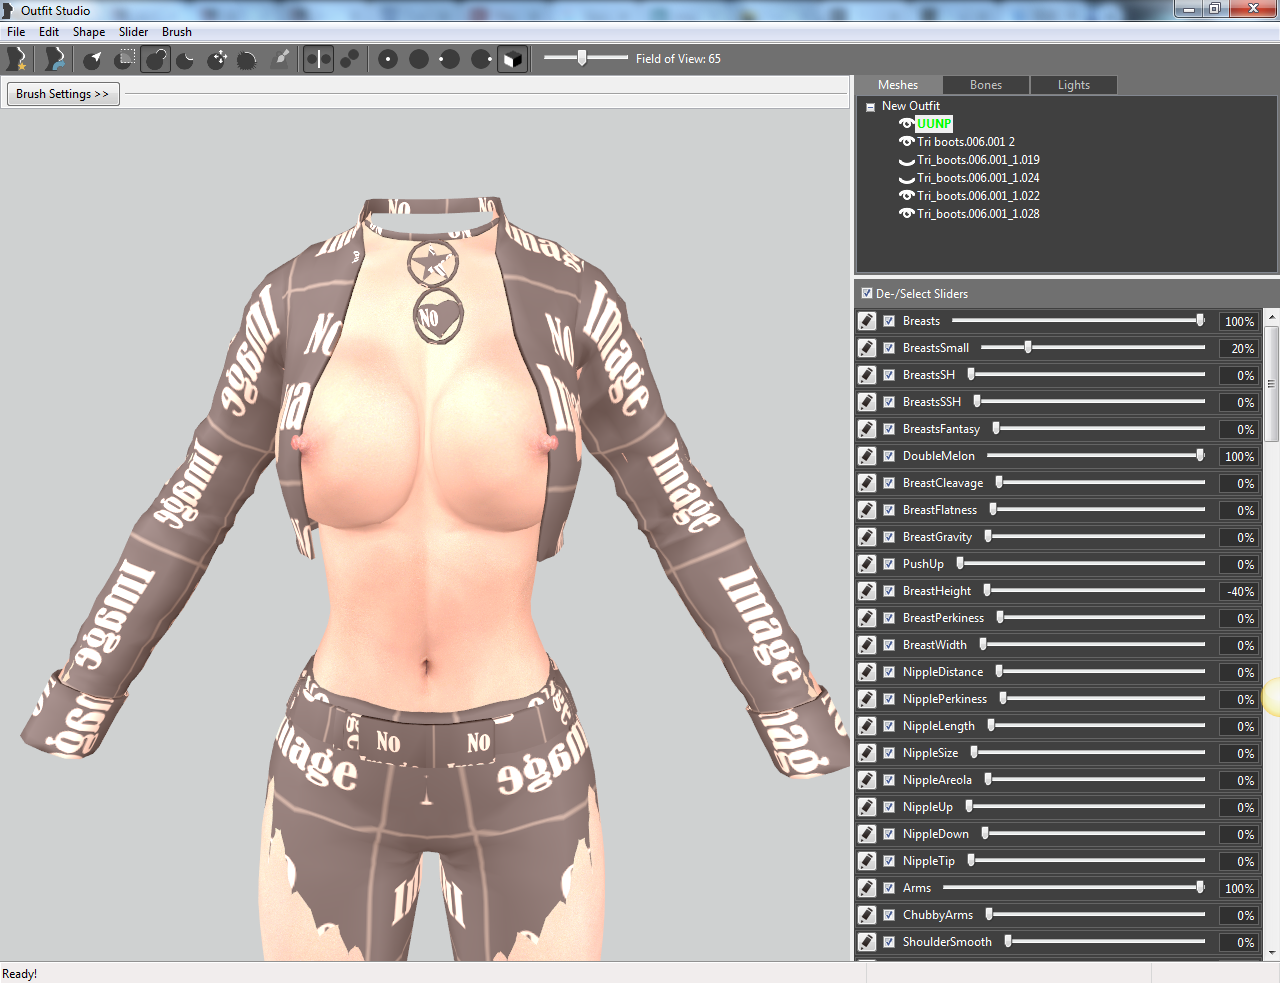Open the File menu
The height and width of the screenshot is (984, 1280).
pyautogui.click(x=16, y=32)
